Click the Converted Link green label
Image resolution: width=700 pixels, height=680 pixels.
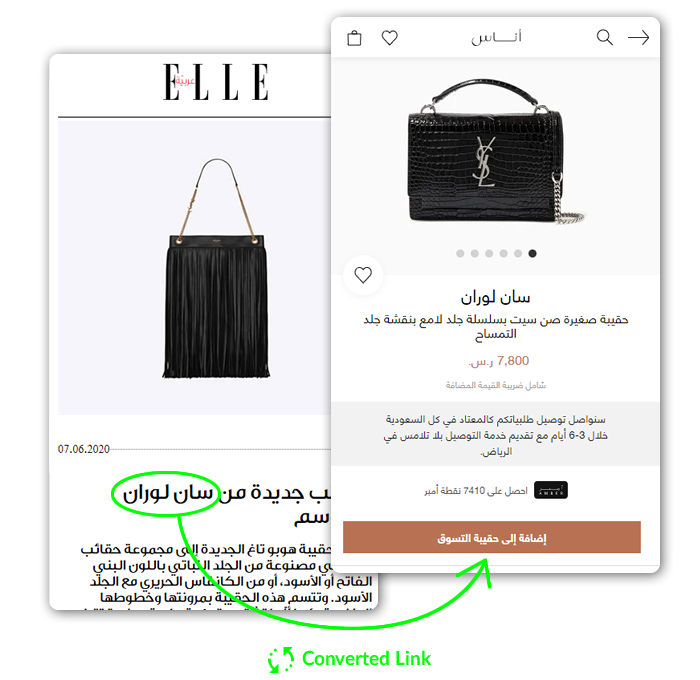(x=366, y=659)
